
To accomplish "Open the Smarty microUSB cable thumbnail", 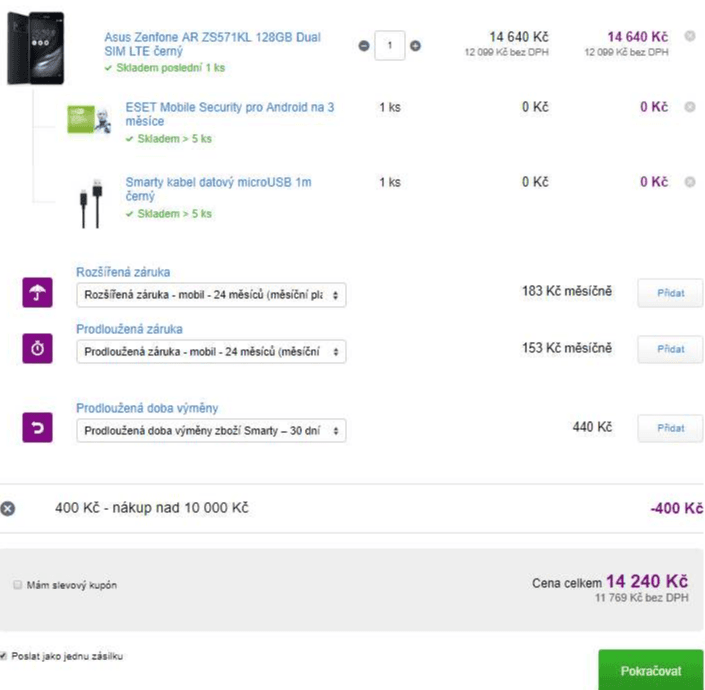I will [x=91, y=203].
